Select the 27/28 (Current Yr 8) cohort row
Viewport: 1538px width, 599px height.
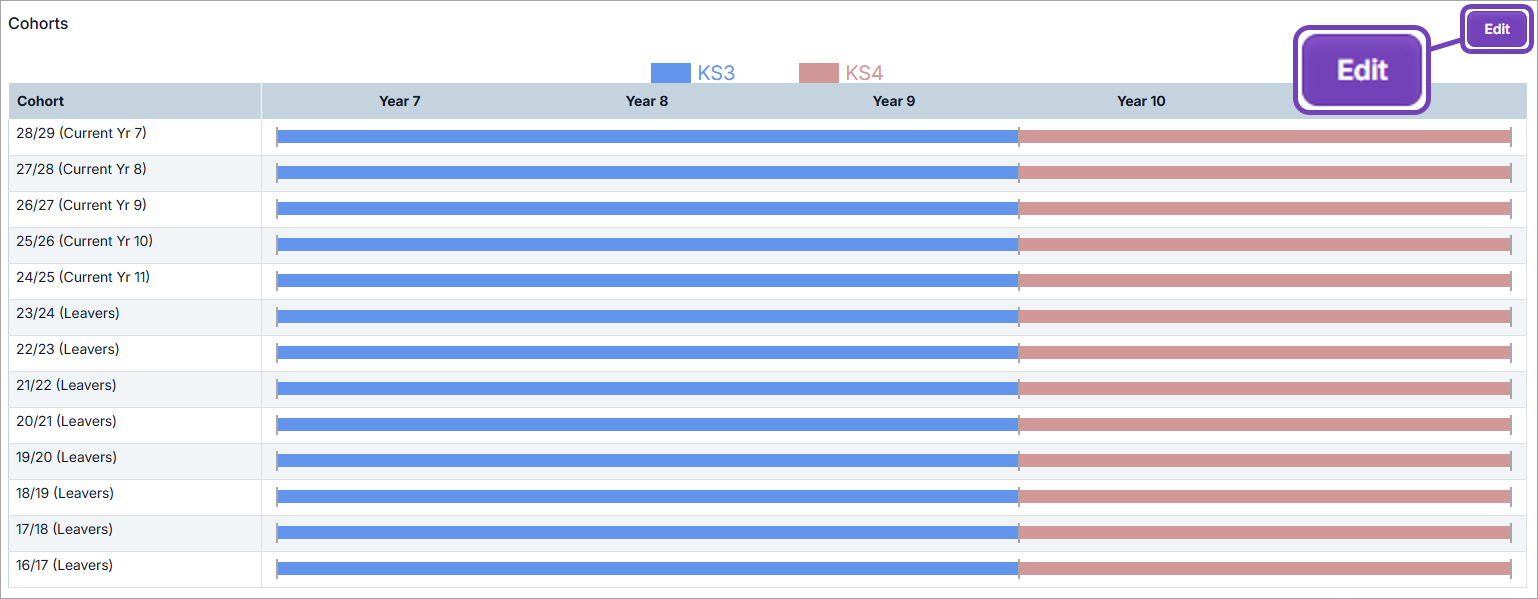(81, 169)
